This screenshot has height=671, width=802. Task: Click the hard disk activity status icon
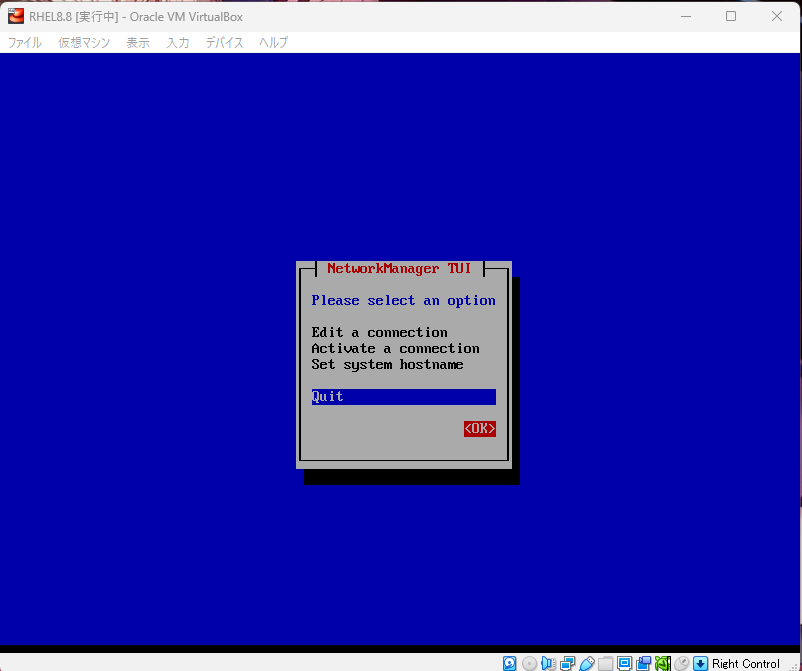tap(509, 663)
